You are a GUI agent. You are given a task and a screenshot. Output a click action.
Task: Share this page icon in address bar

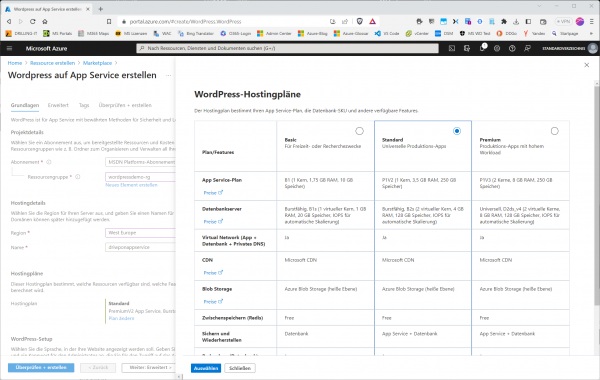(x=345, y=21)
